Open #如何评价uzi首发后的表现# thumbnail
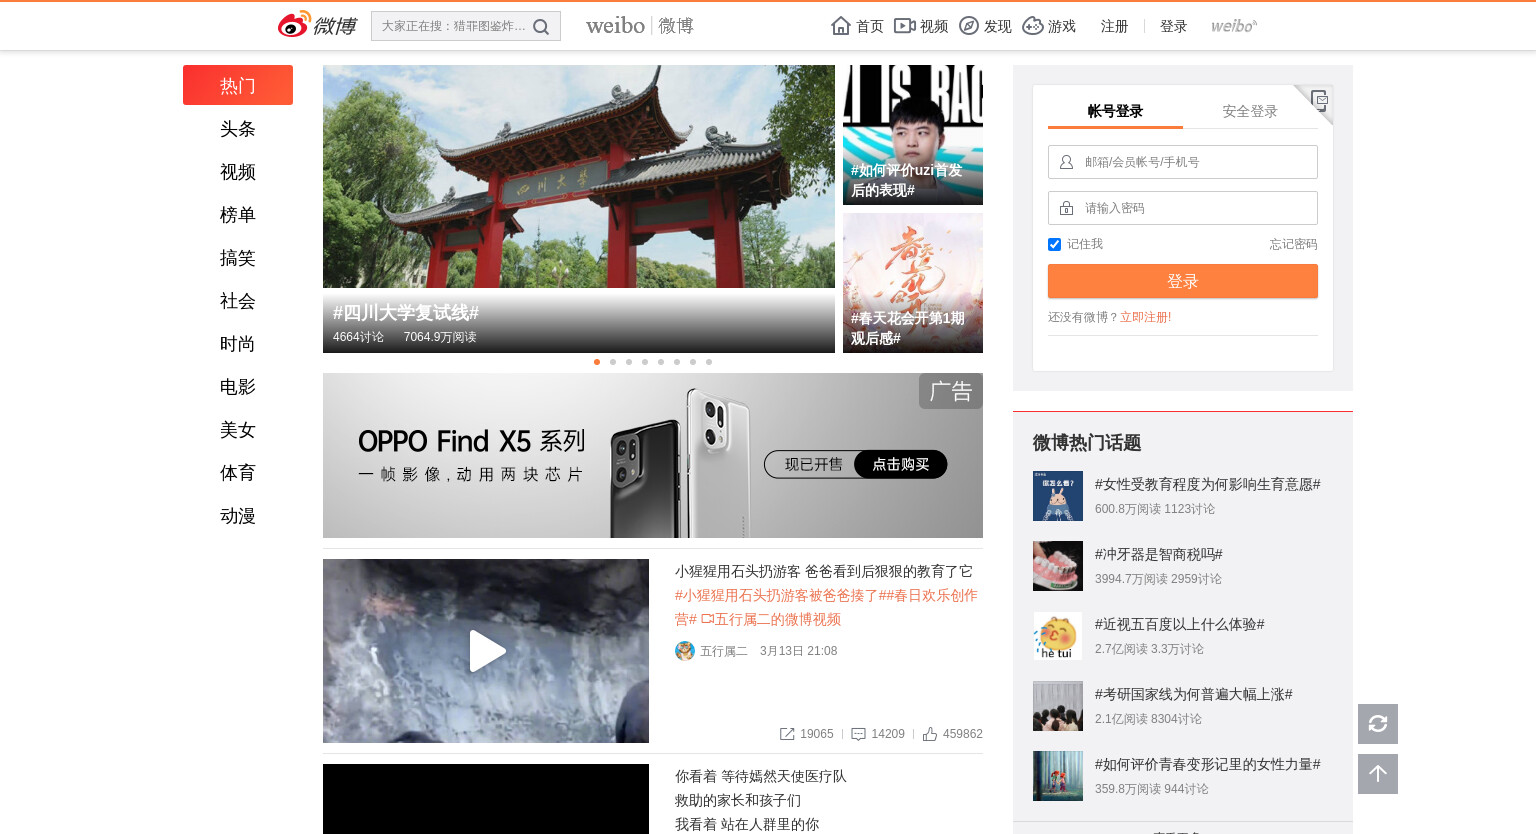 tap(913, 135)
